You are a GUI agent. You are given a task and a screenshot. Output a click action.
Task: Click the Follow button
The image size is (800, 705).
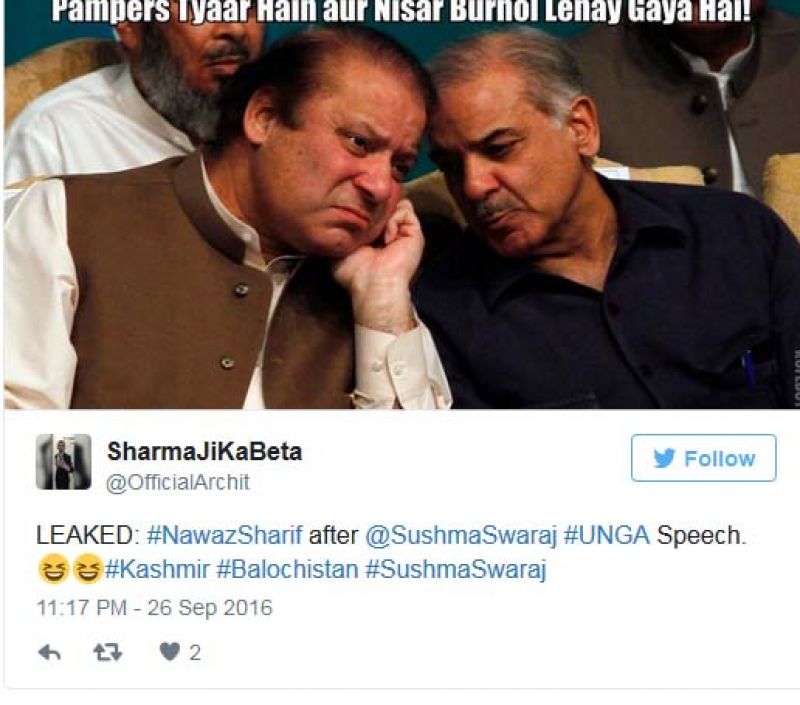pos(704,458)
